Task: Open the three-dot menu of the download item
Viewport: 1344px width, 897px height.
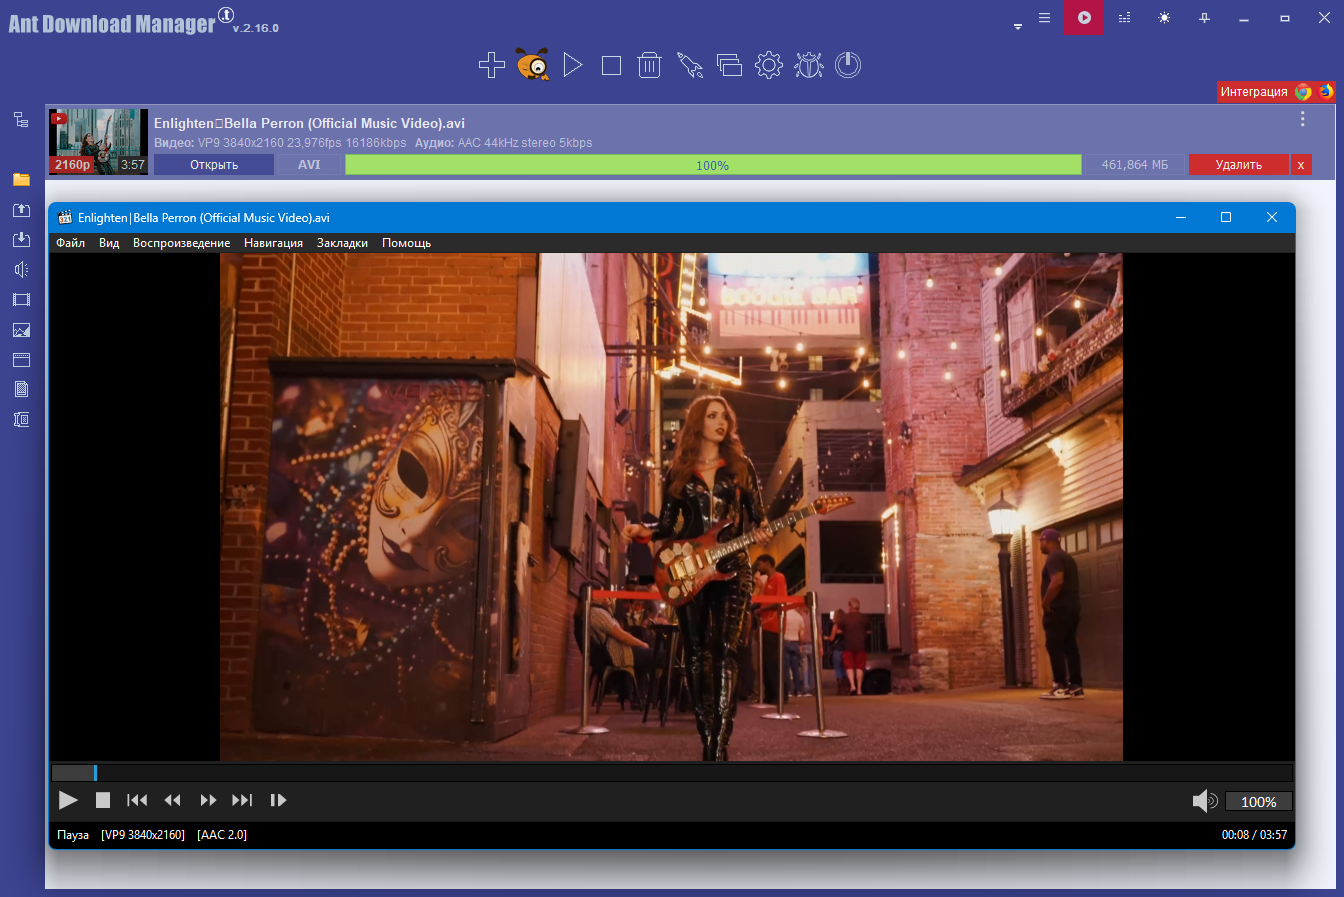Action: [x=1302, y=119]
